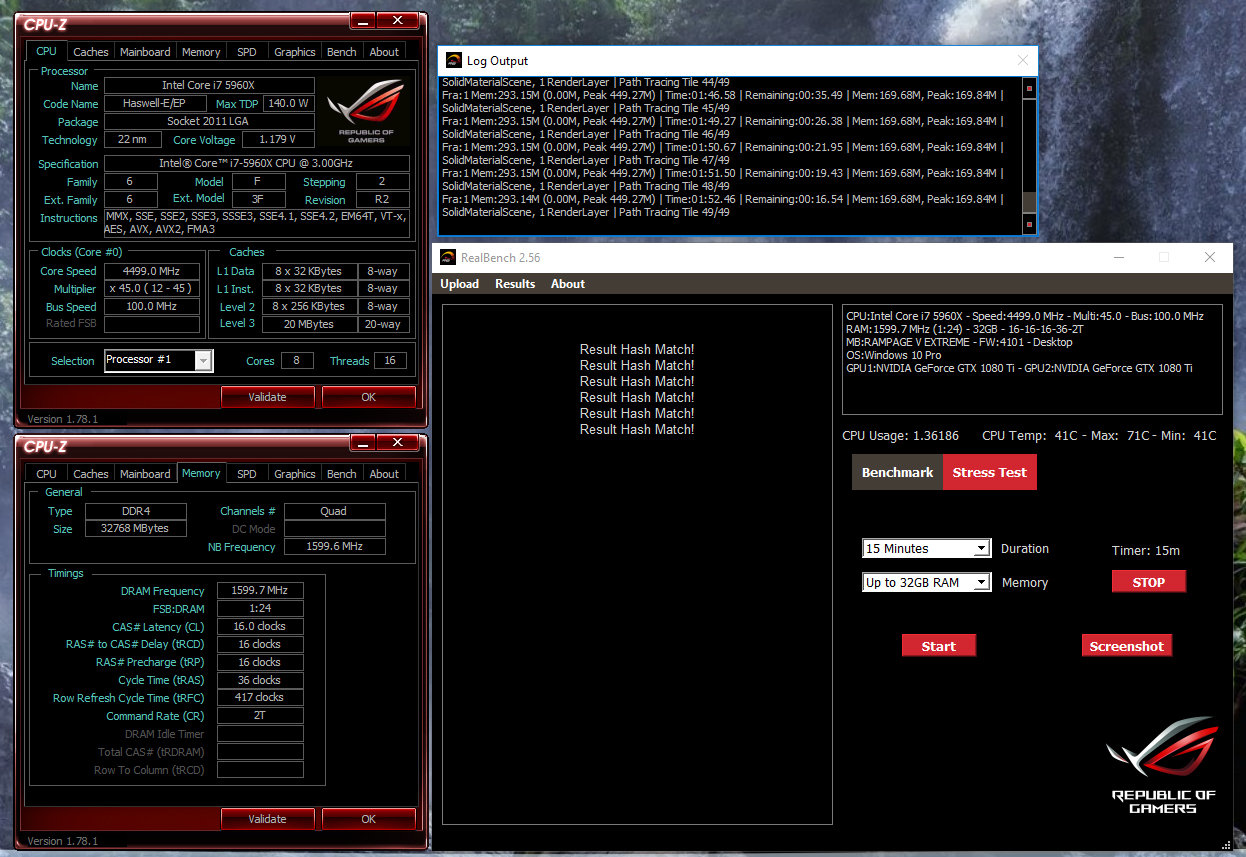Viewport: 1246px width, 857px height.
Task: Expand the 15 Minutes duration dropdown
Action: pyautogui.click(x=981, y=548)
